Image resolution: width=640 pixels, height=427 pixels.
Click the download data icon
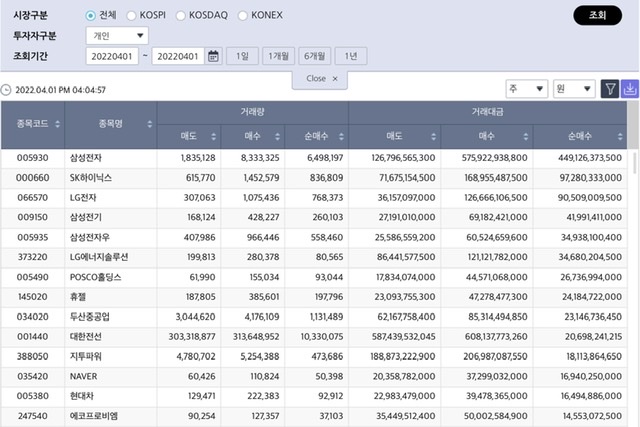tap(630, 89)
